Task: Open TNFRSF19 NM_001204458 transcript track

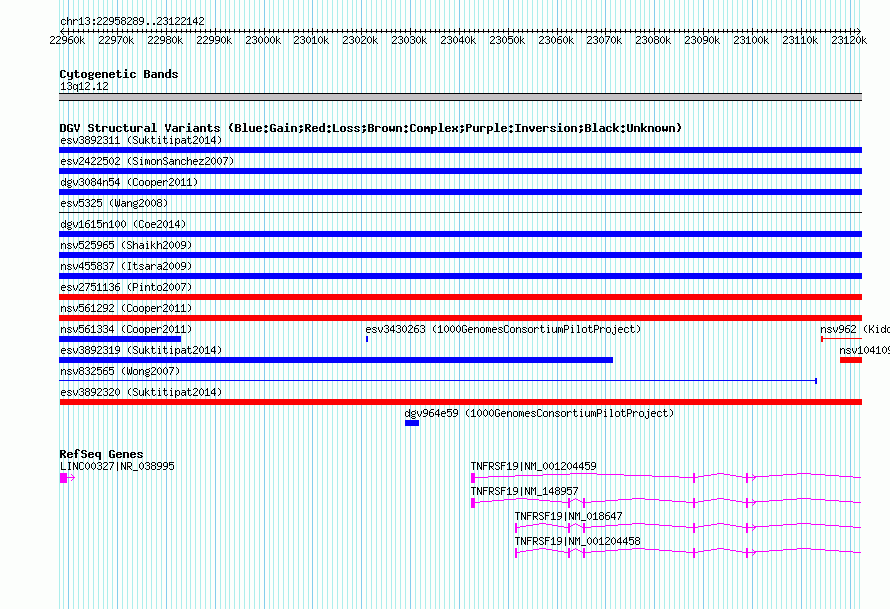Action: [x=688, y=553]
